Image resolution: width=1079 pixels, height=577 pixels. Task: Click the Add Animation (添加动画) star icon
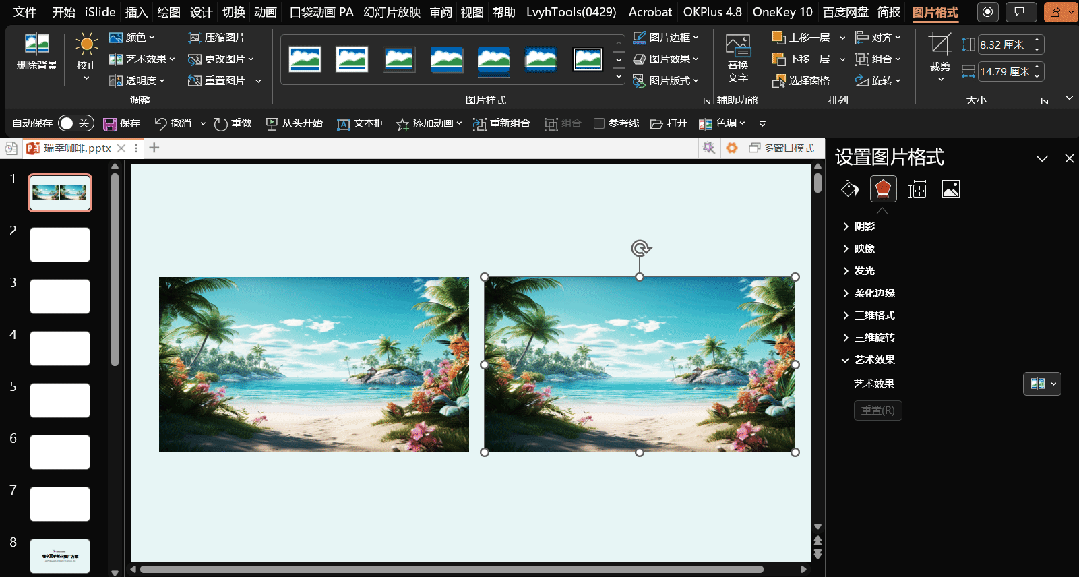pos(403,124)
